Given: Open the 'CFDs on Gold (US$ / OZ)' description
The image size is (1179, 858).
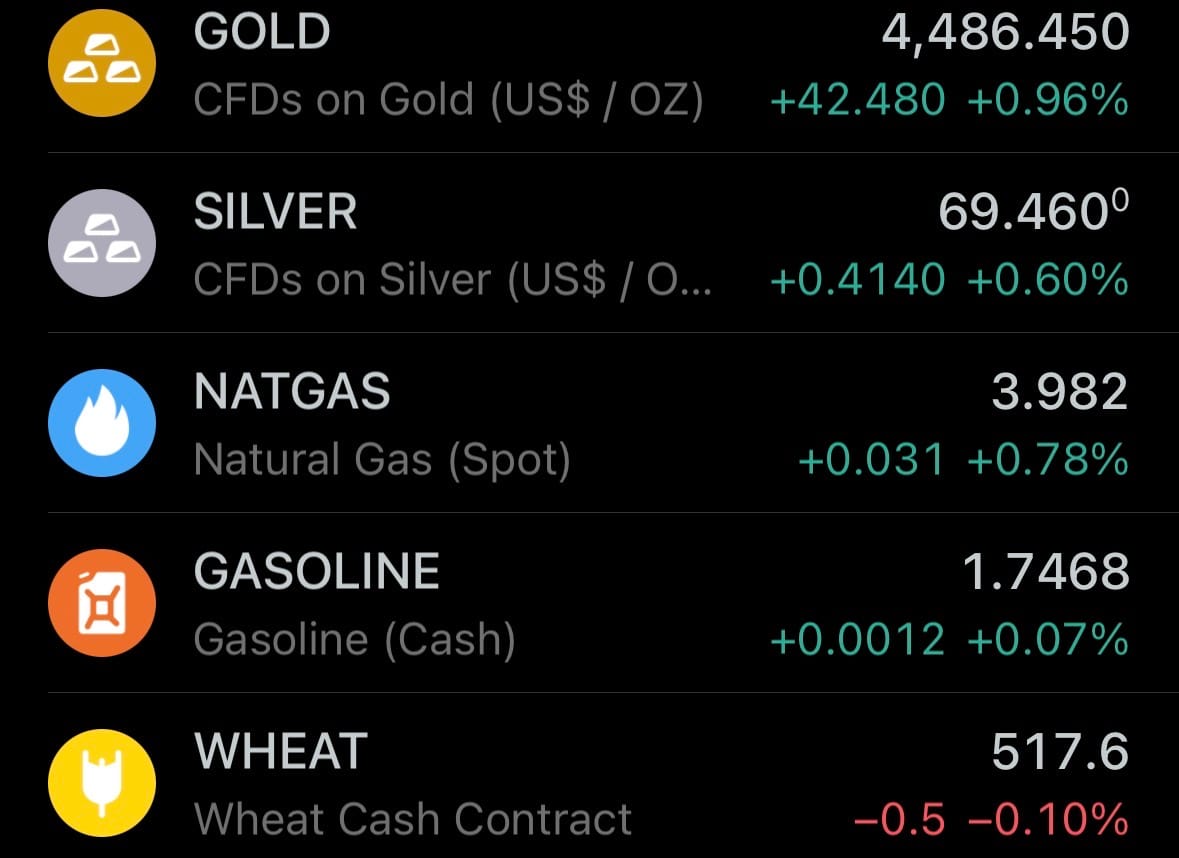Looking at the screenshot, I should [448, 100].
